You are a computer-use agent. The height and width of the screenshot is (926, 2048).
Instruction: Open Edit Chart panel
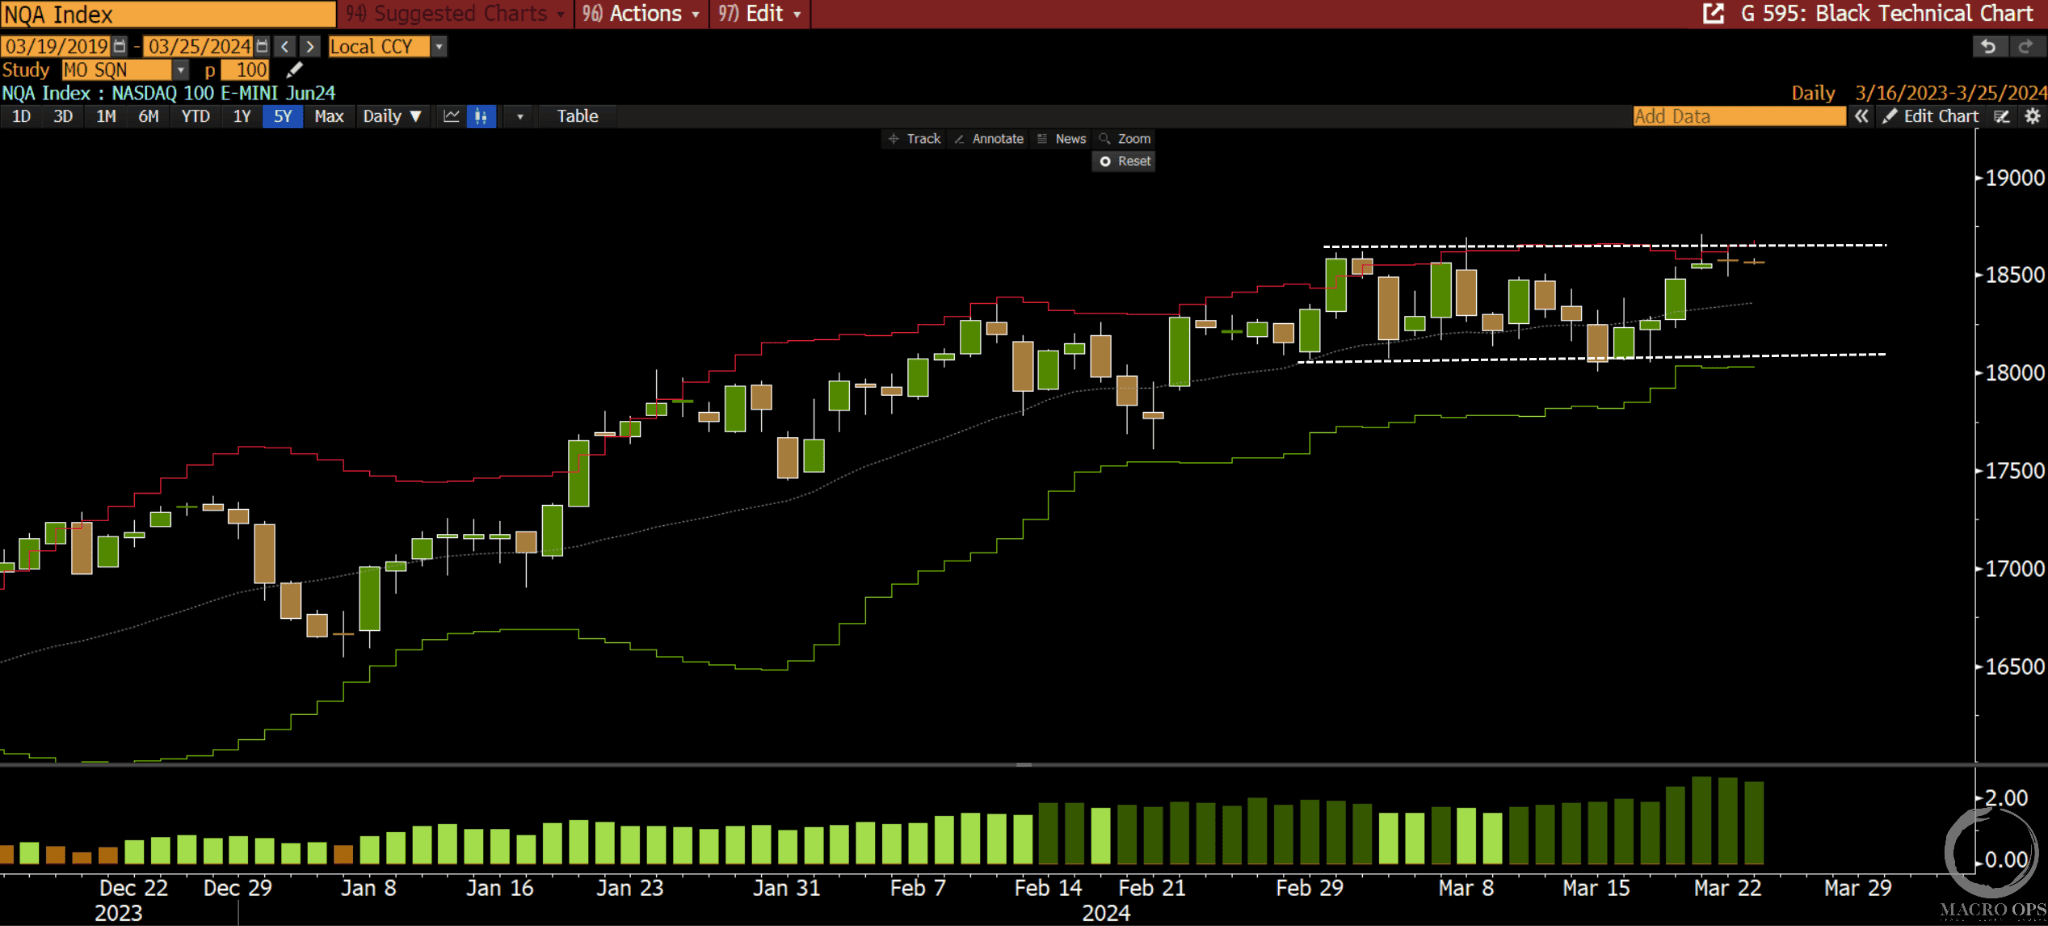pos(1931,116)
